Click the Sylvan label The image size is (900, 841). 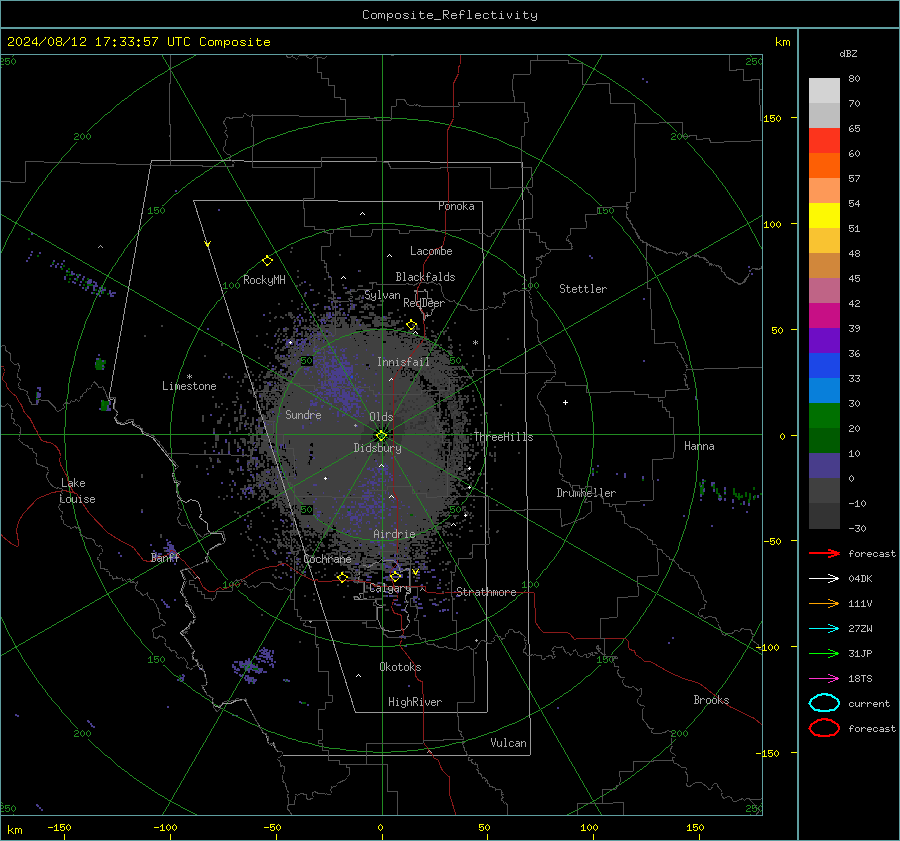tap(382, 295)
